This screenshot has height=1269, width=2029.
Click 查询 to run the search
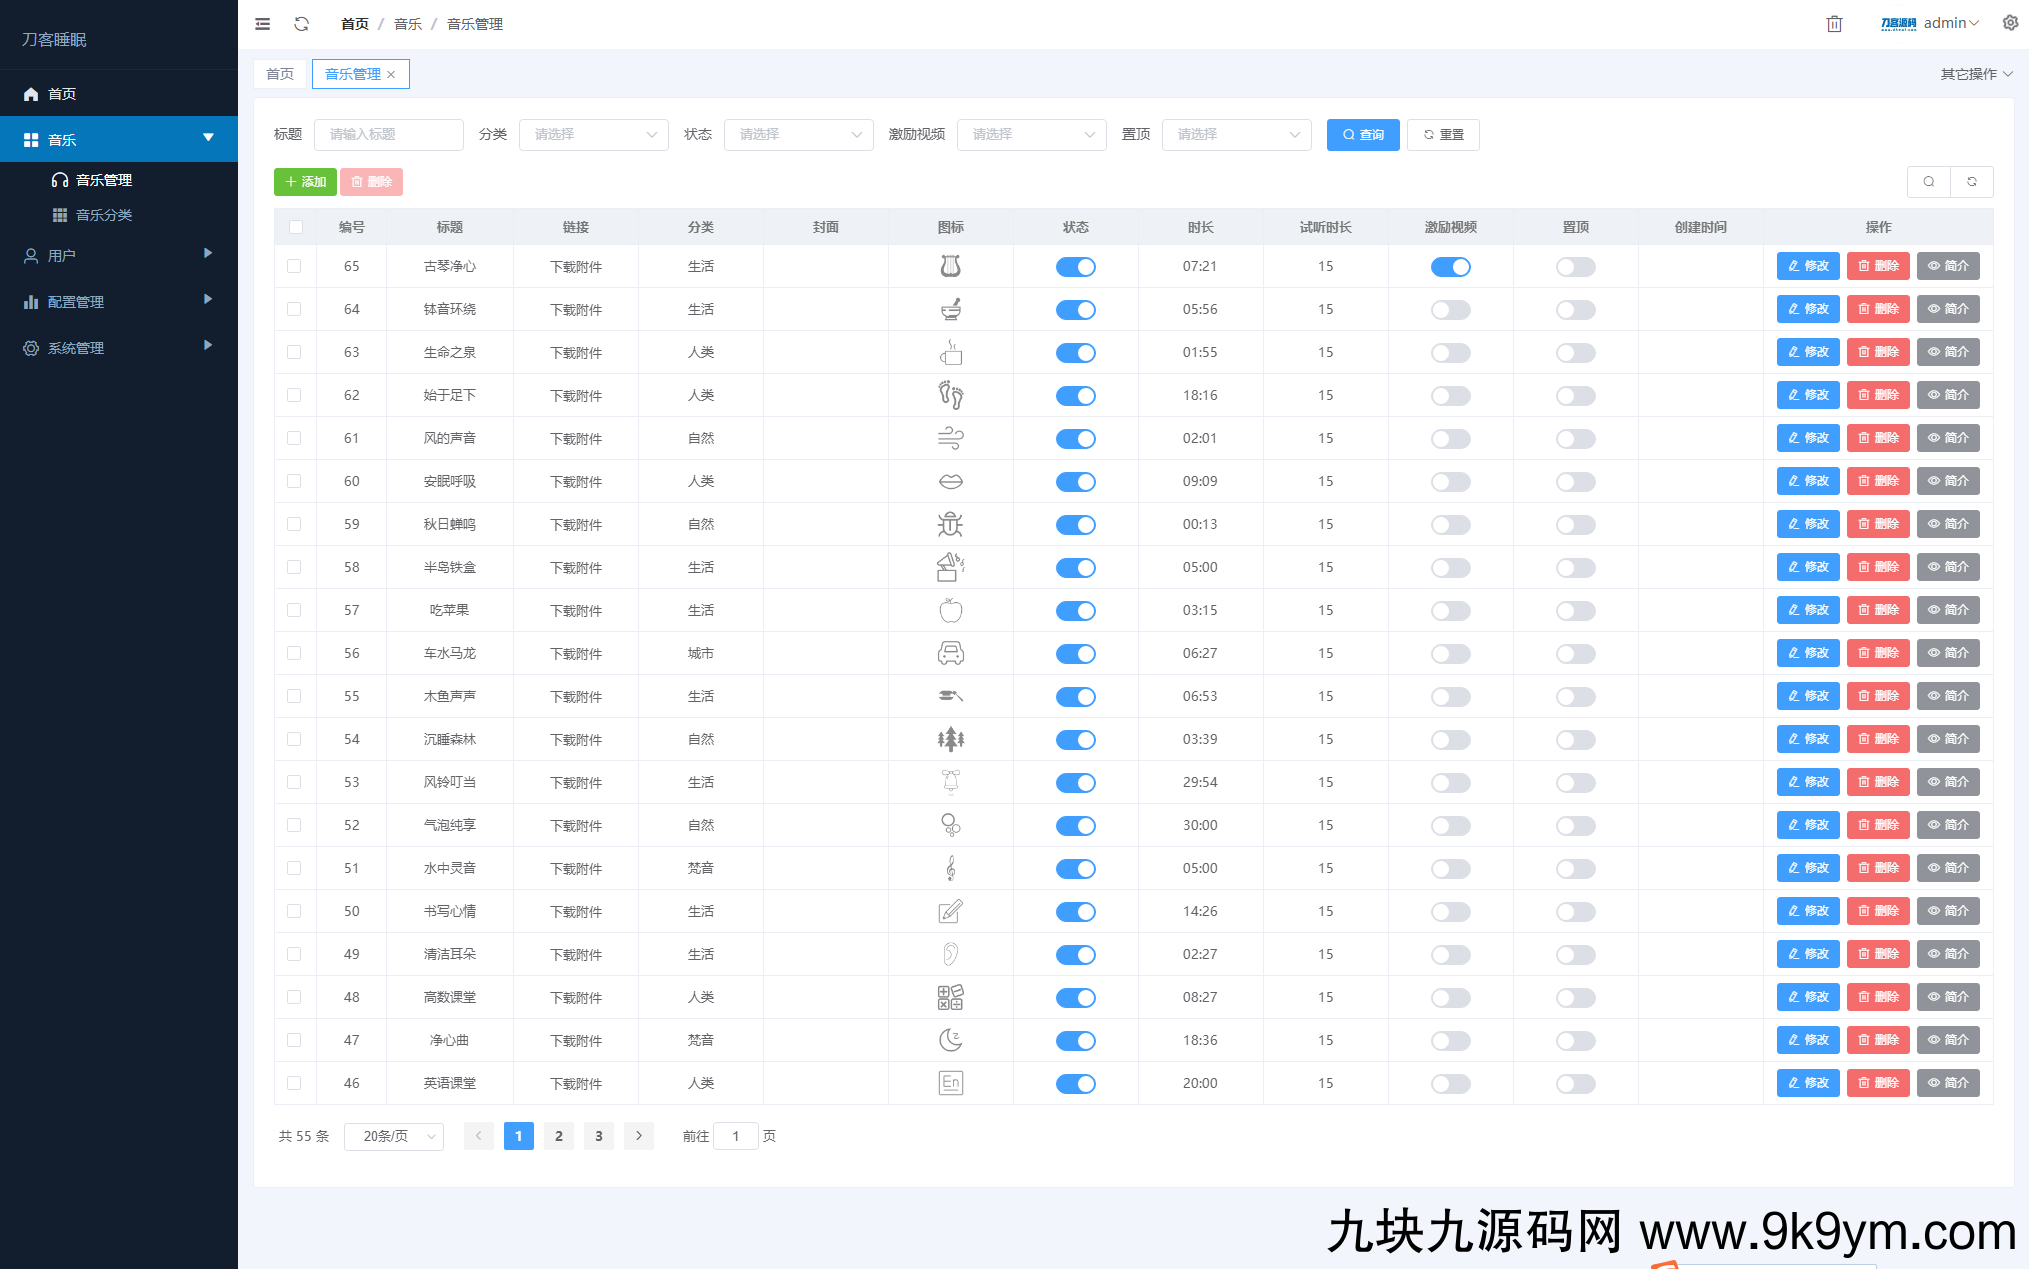(1362, 134)
